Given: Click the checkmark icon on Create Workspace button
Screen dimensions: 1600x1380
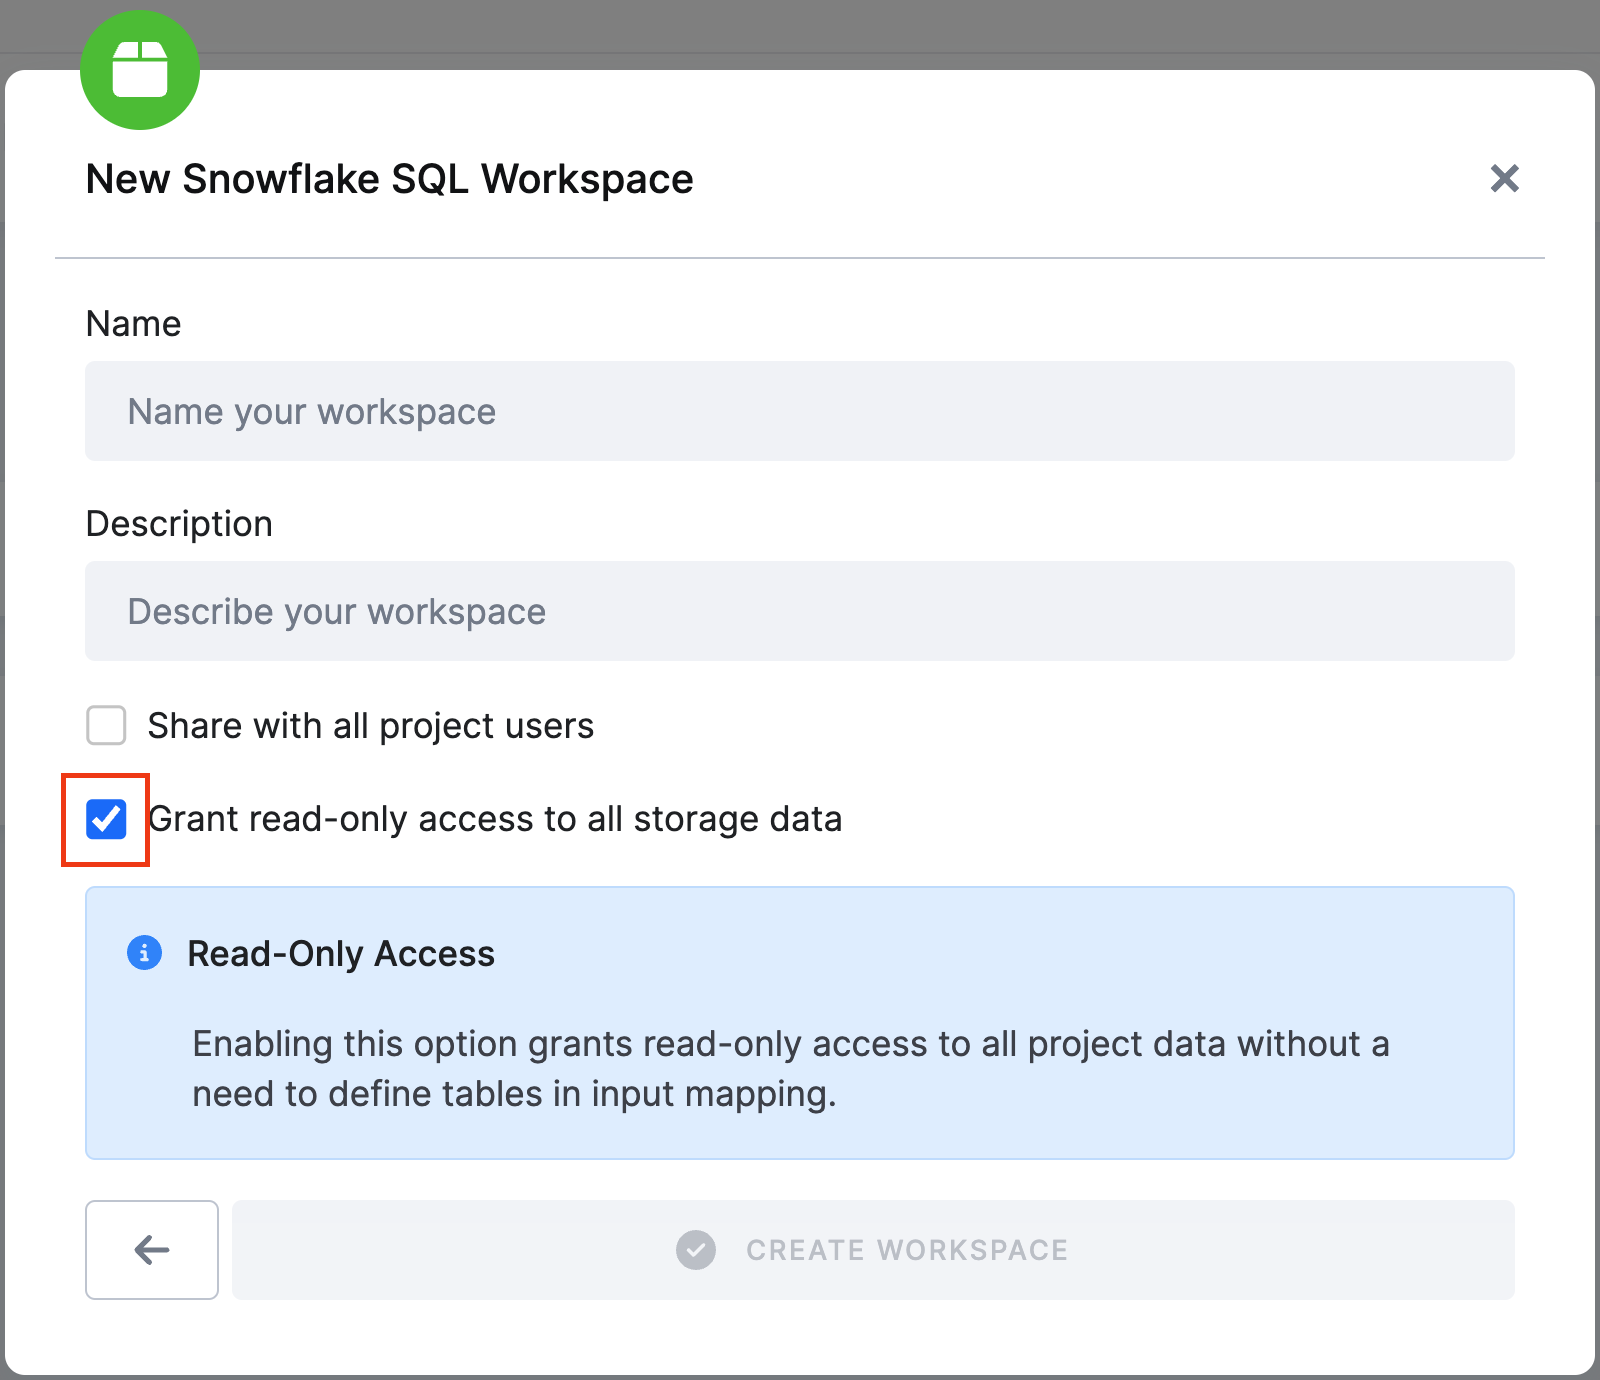Looking at the screenshot, I should click(x=696, y=1249).
